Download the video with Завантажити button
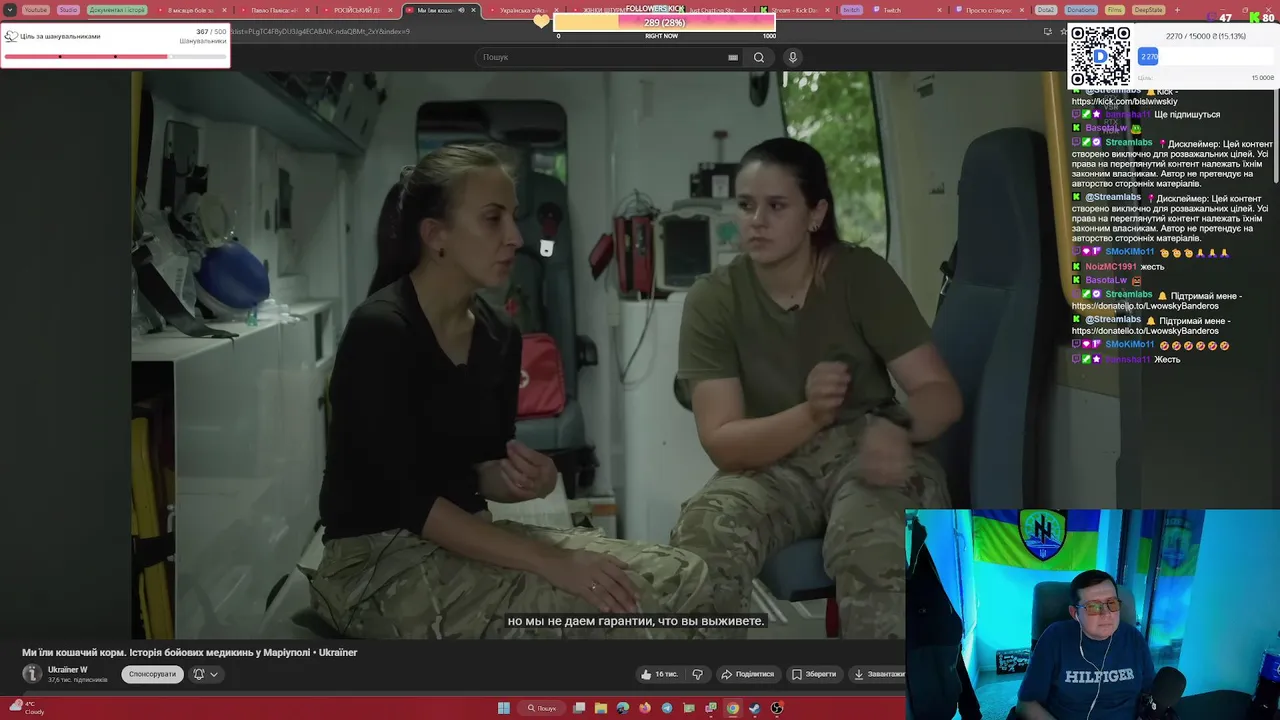Image resolution: width=1280 pixels, height=720 pixels. pyautogui.click(x=879, y=674)
